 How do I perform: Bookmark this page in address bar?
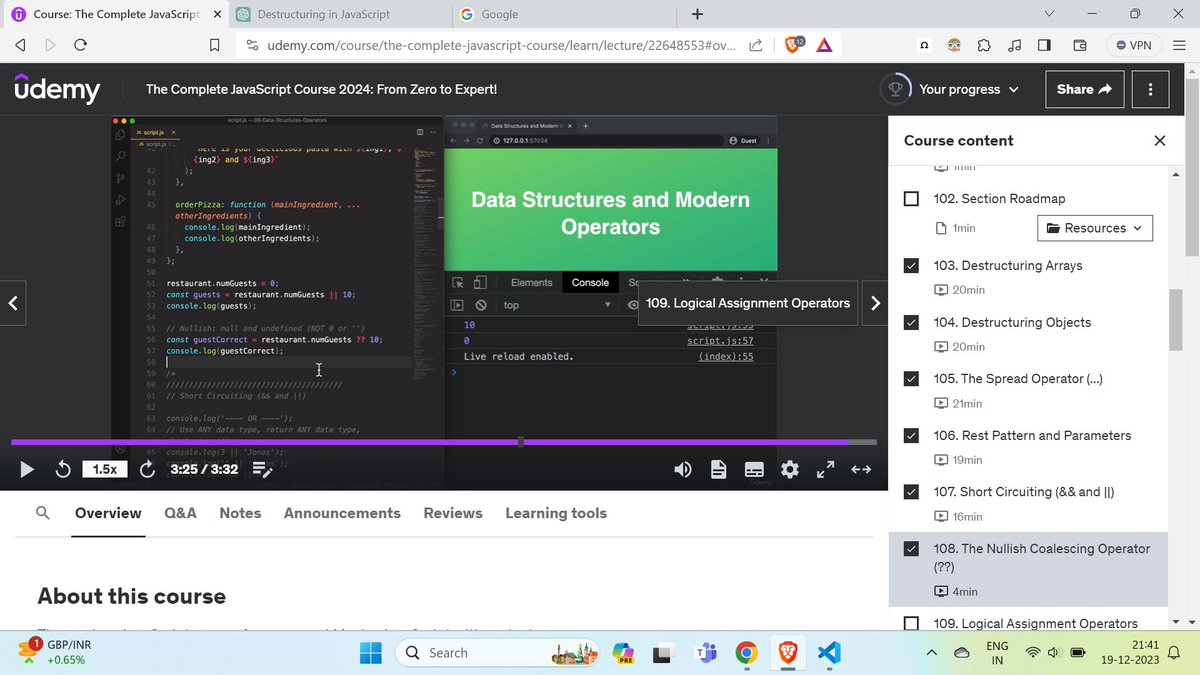(213, 44)
